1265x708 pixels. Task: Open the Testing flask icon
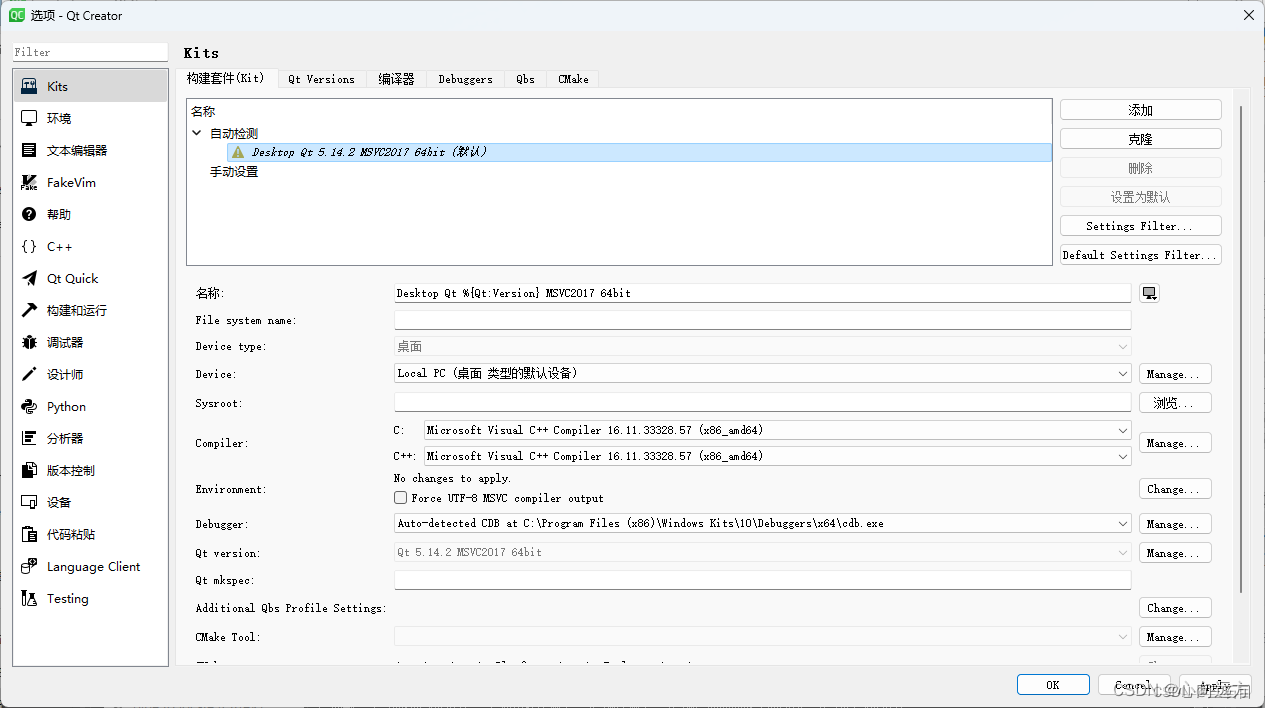click(x=29, y=598)
